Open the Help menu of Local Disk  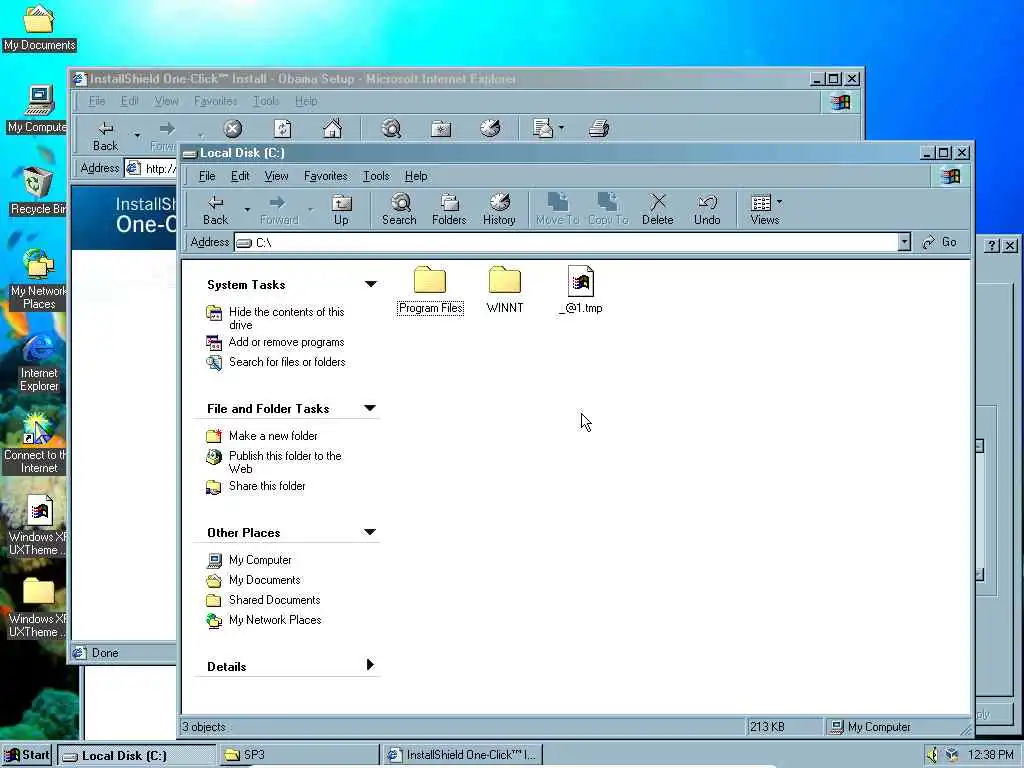(416, 176)
